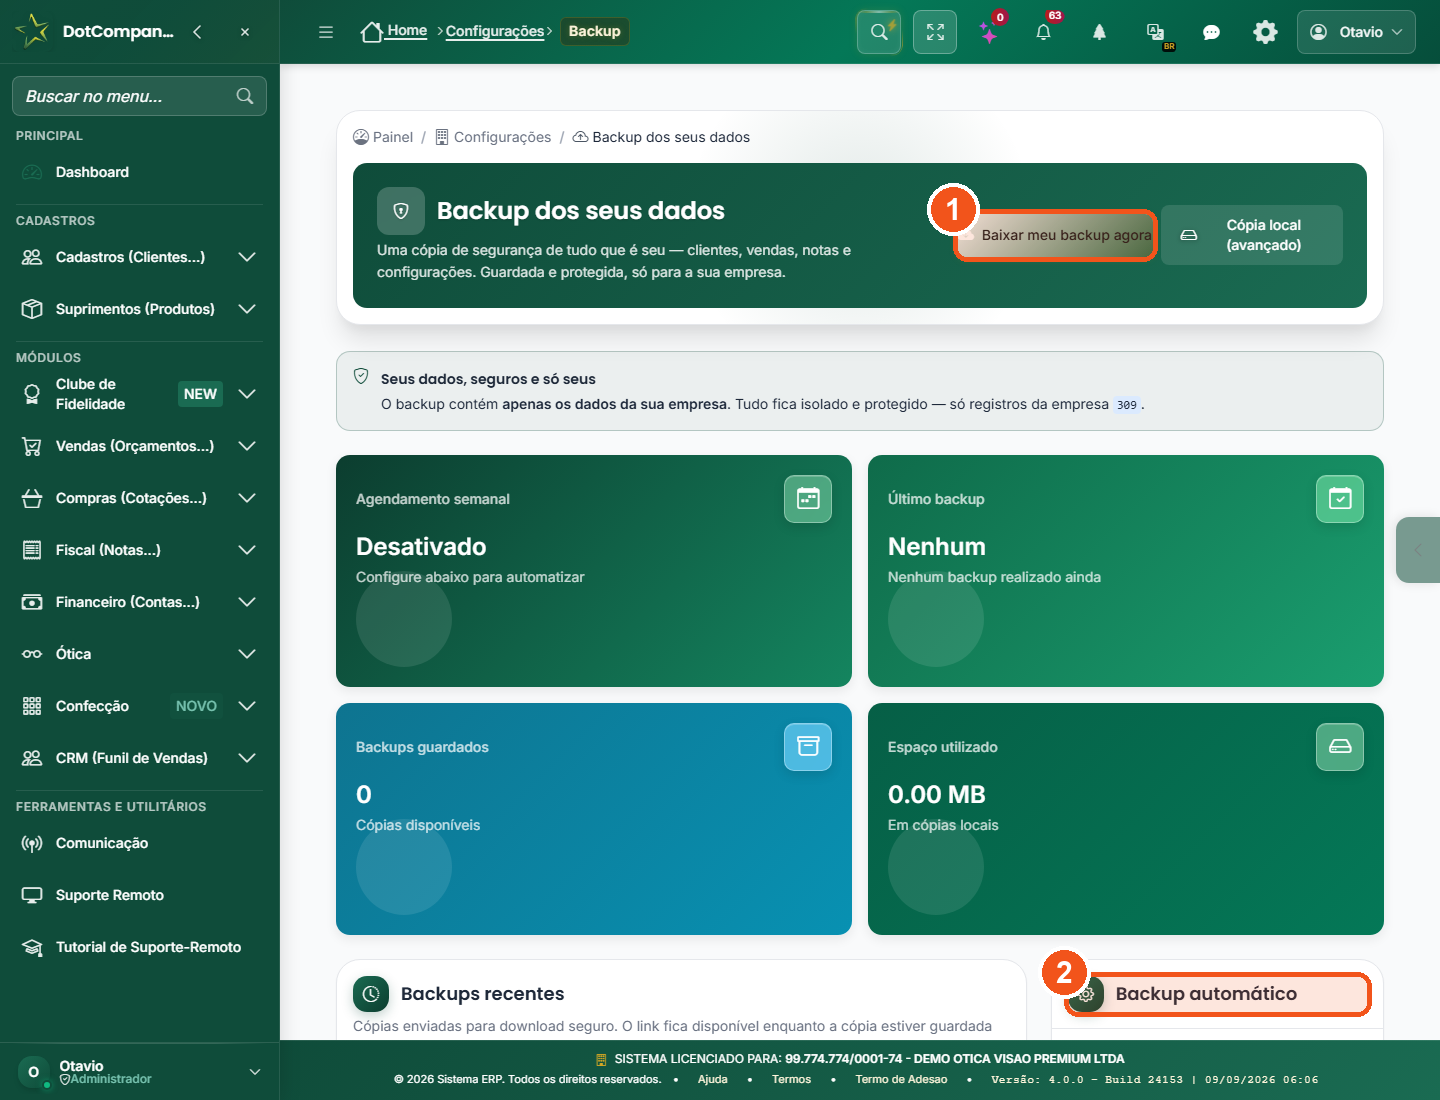Click the shield icon beside Backup dos seus dados
Screen dimensions: 1440x1100
(x=401, y=211)
